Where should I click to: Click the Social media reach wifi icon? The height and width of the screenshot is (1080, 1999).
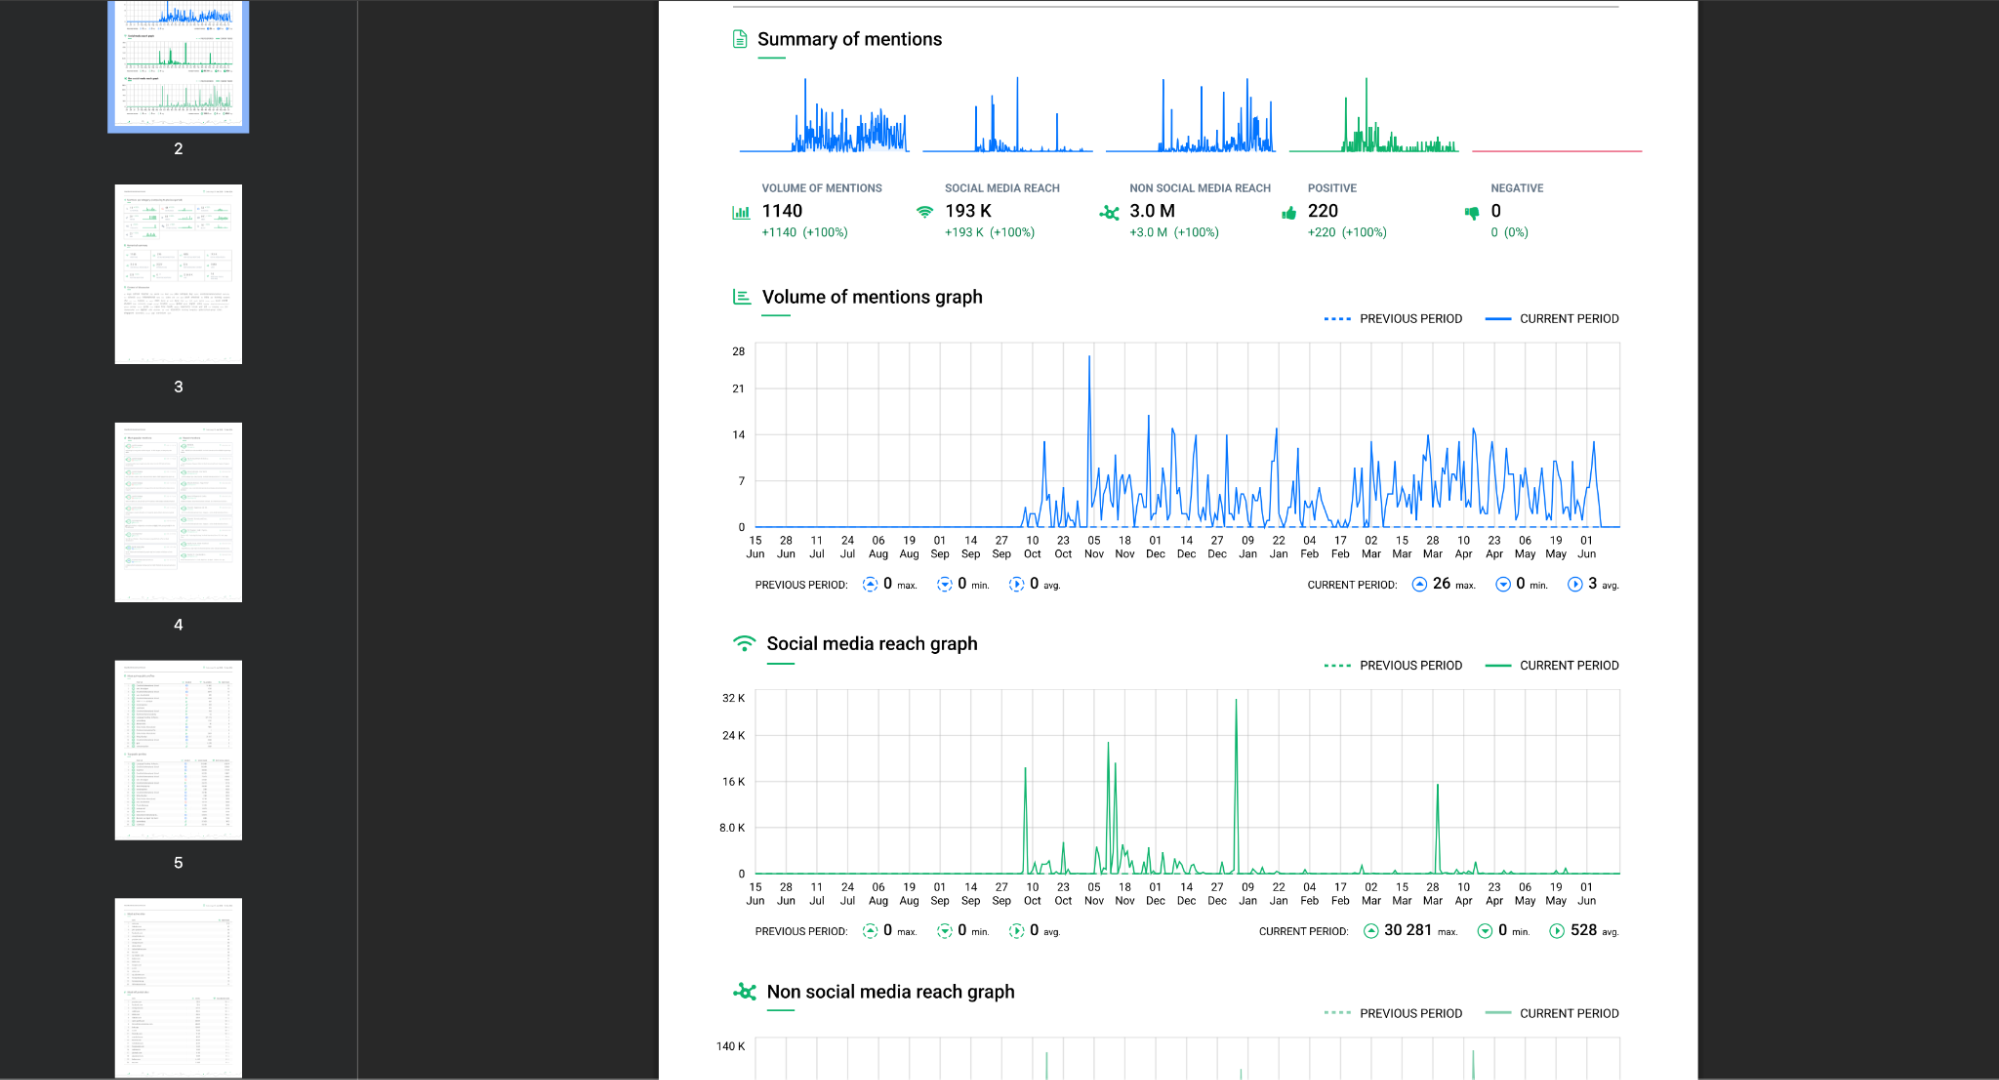click(x=925, y=212)
